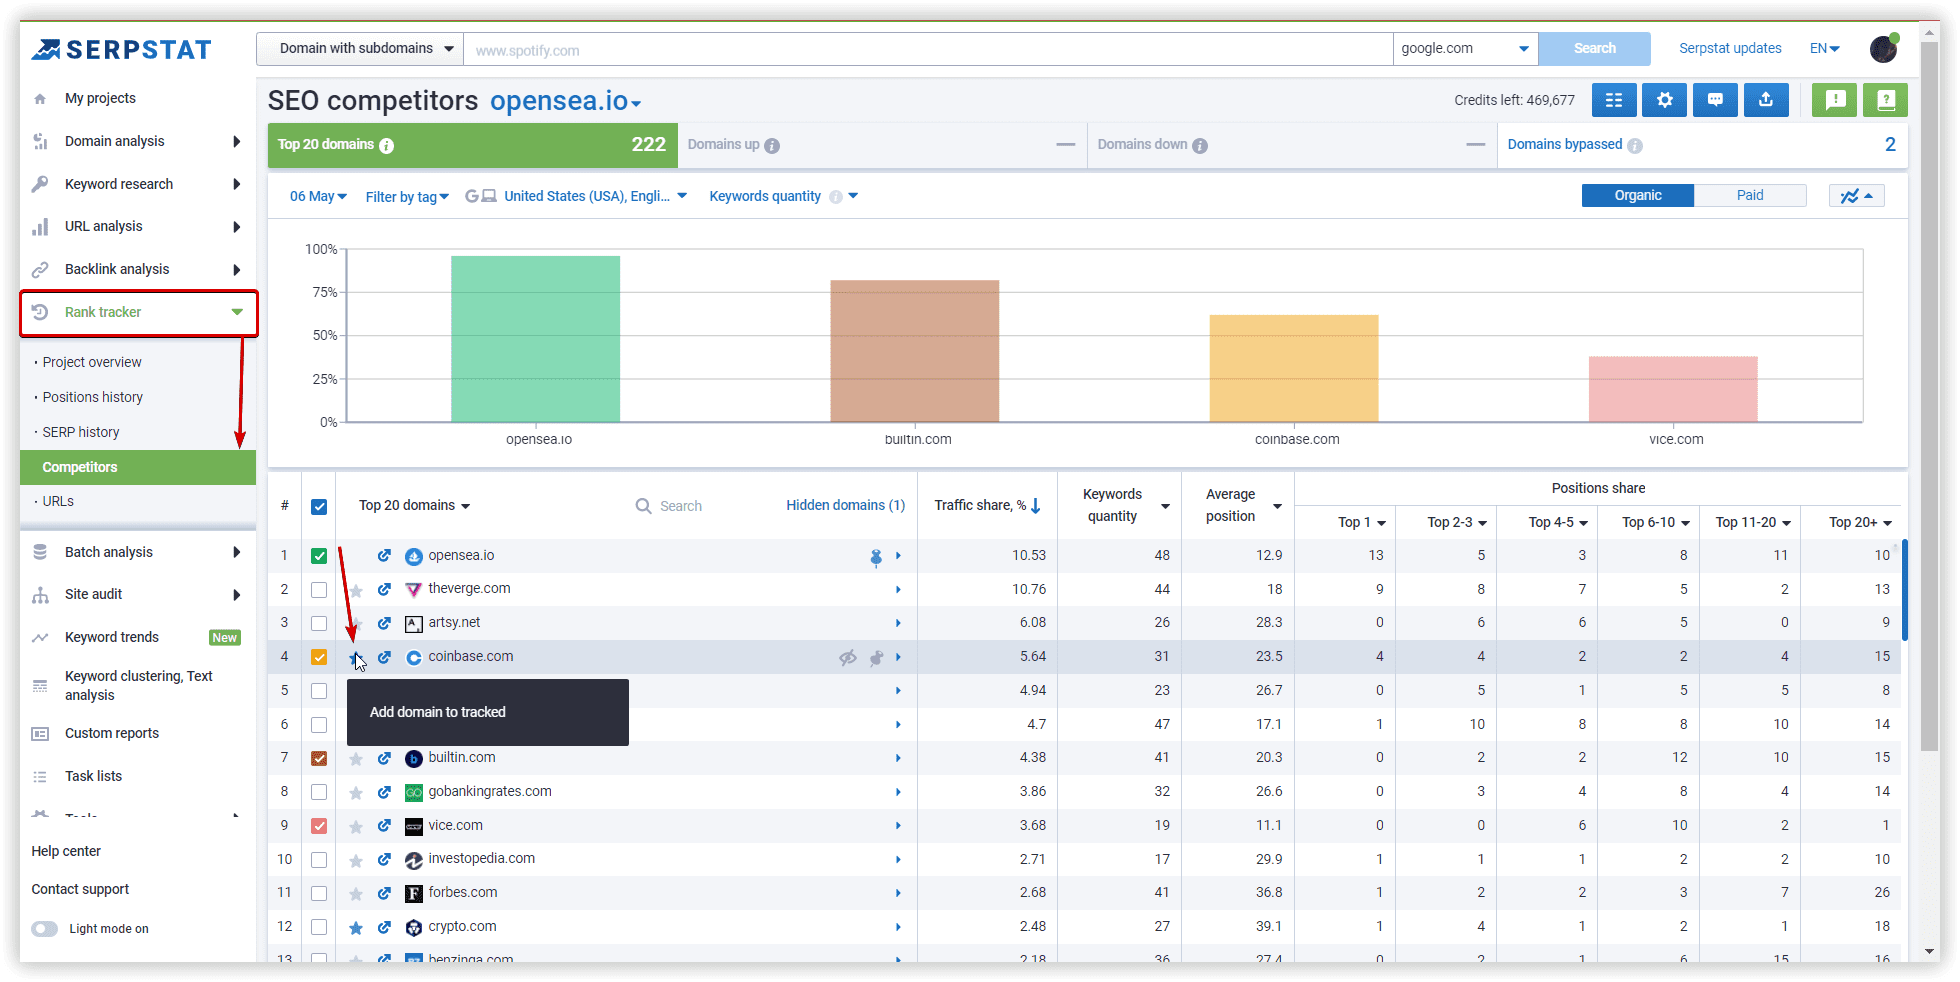1960x982 pixels.
Task: Click the green opensea.io chart bar
Action: [x=535, y=339]
